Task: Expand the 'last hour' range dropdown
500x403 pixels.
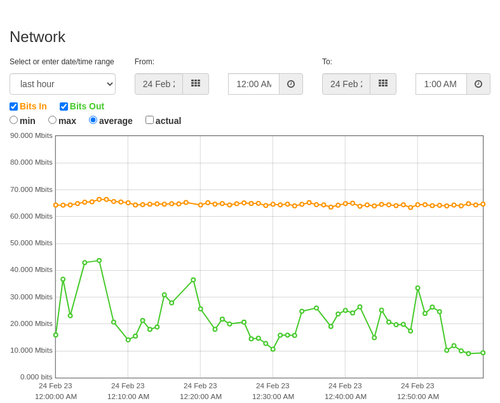Action: click(x=63, y=84)
